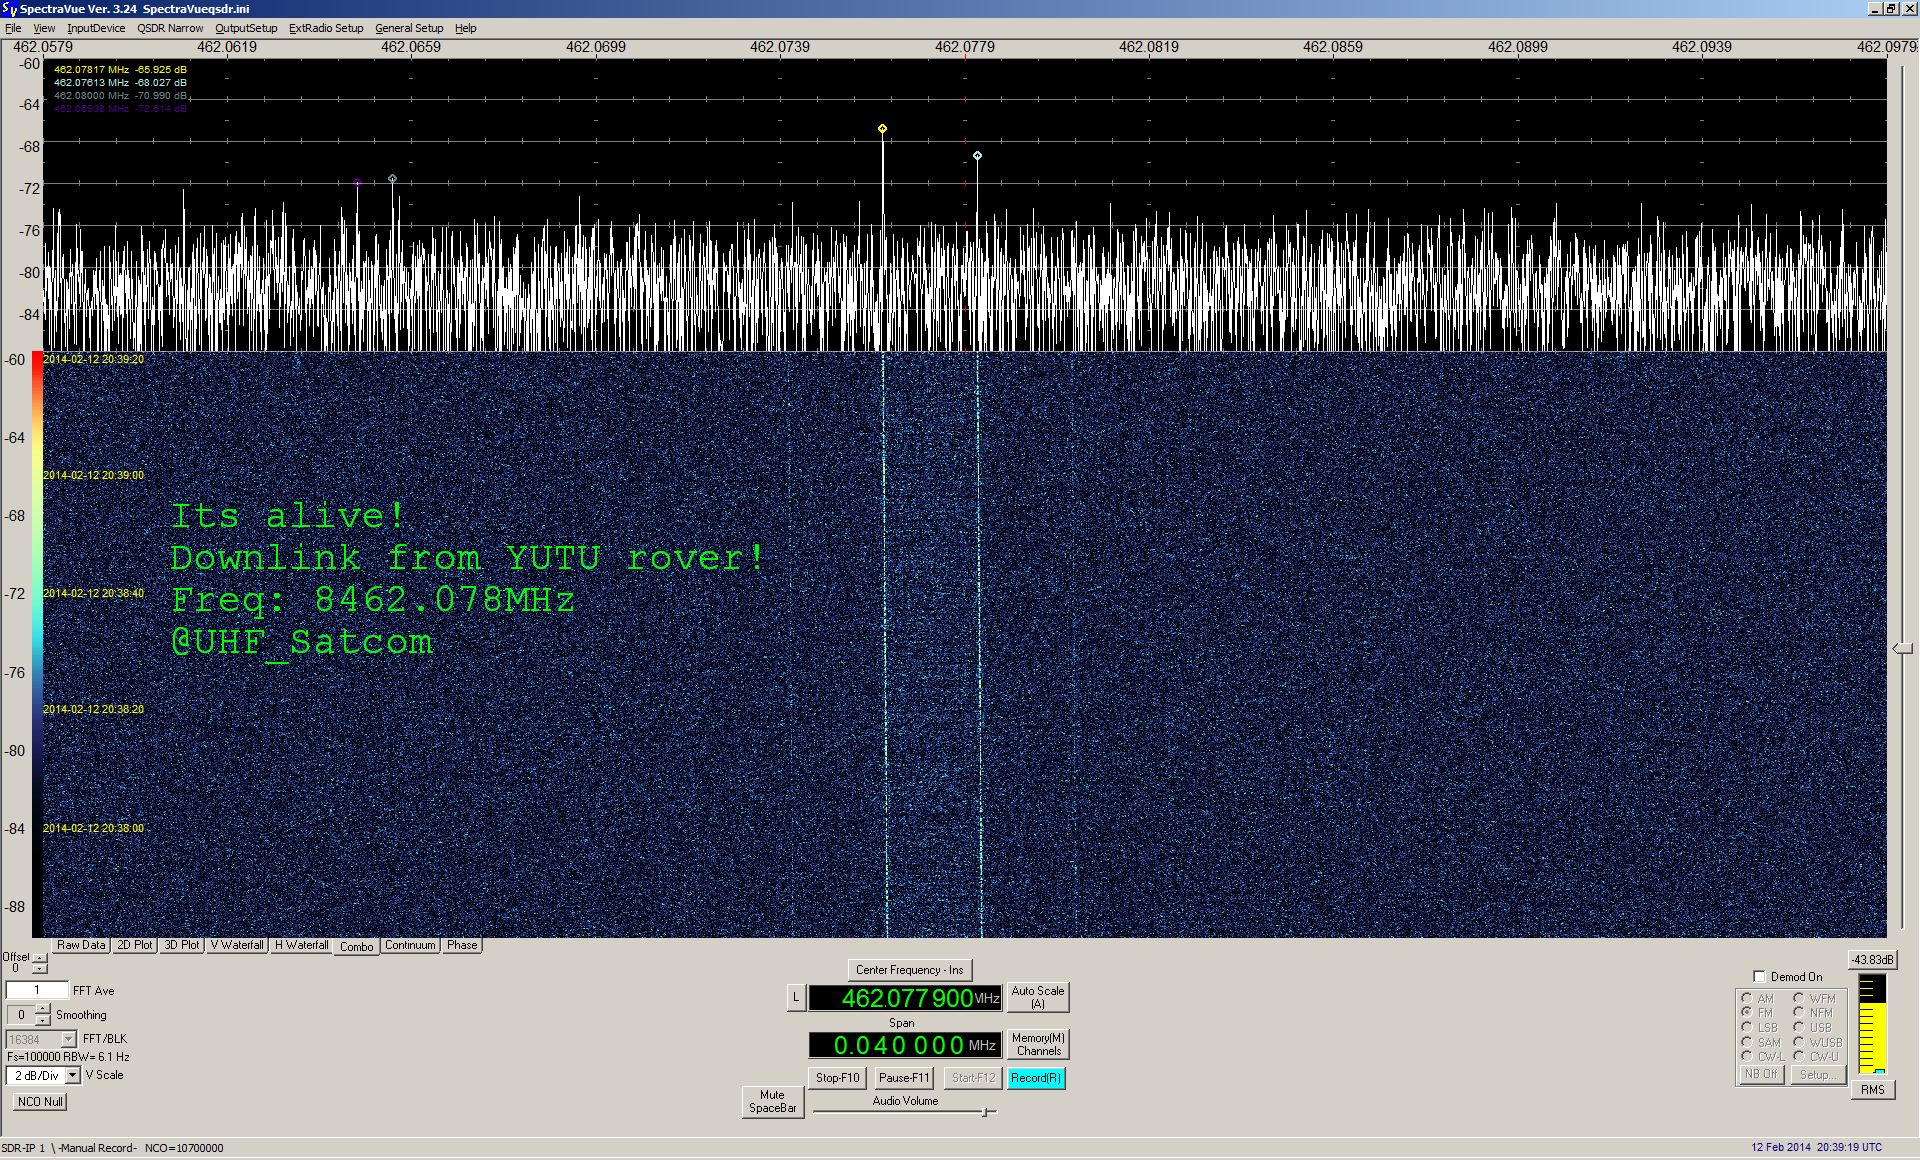Switch to the V Waterfall tab
The image size is (1920, 1160).
click(237, 945)
